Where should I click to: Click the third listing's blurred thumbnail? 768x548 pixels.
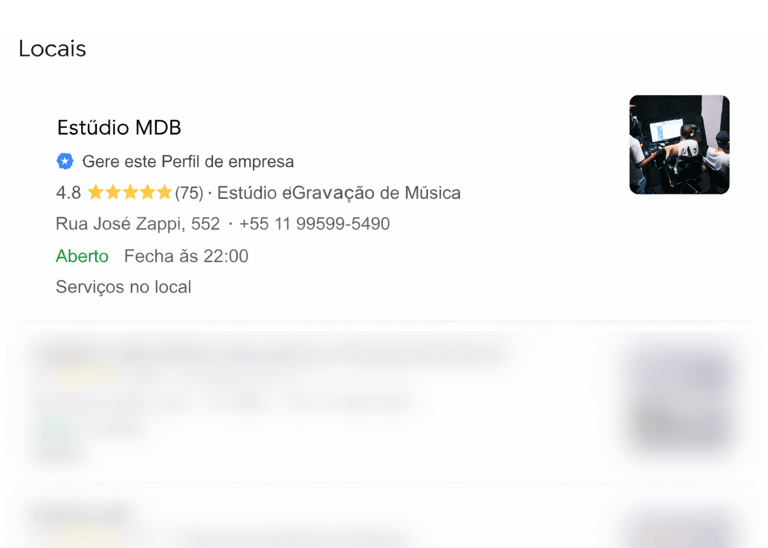point(681,531)
